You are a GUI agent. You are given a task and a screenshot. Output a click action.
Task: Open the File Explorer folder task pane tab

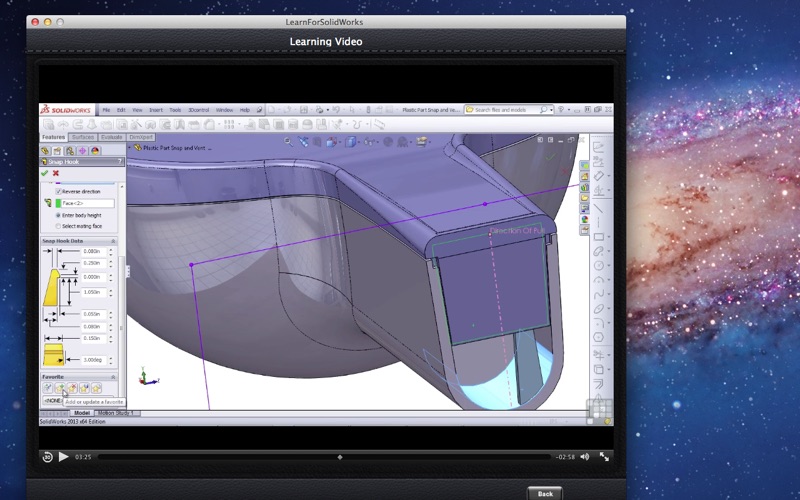pos(584,198)
